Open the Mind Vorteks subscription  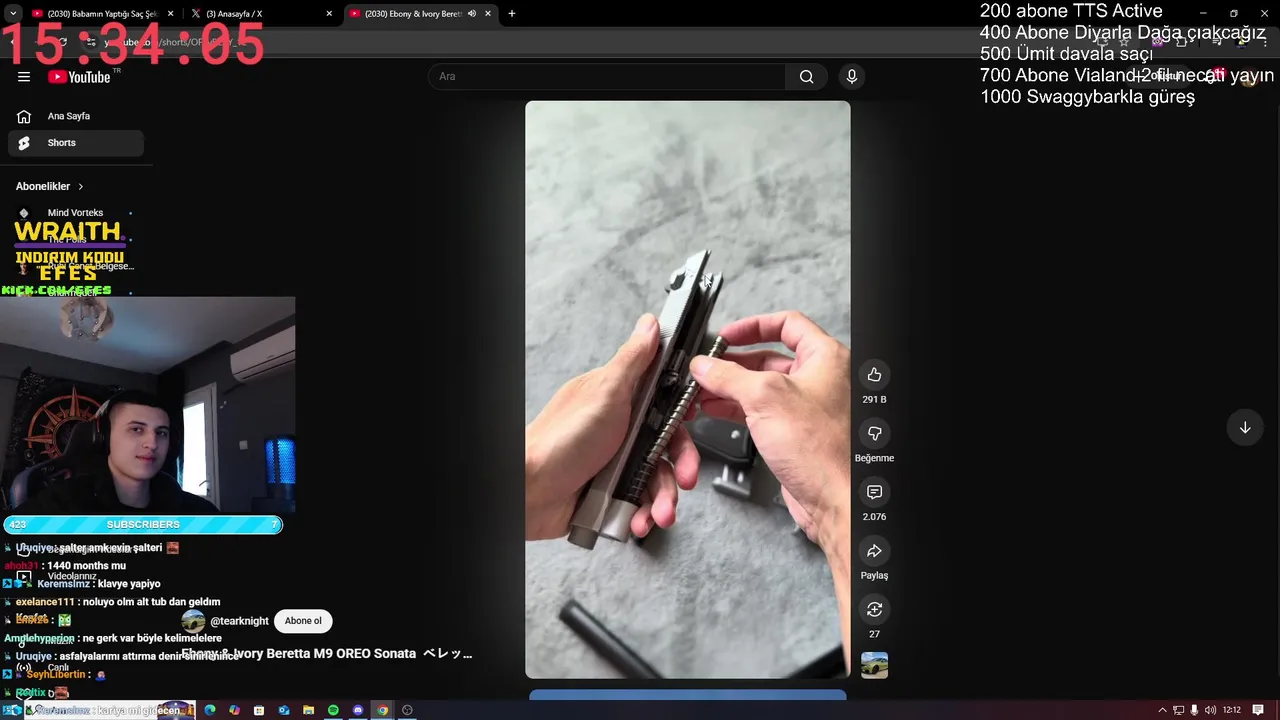tap(76, 213)
